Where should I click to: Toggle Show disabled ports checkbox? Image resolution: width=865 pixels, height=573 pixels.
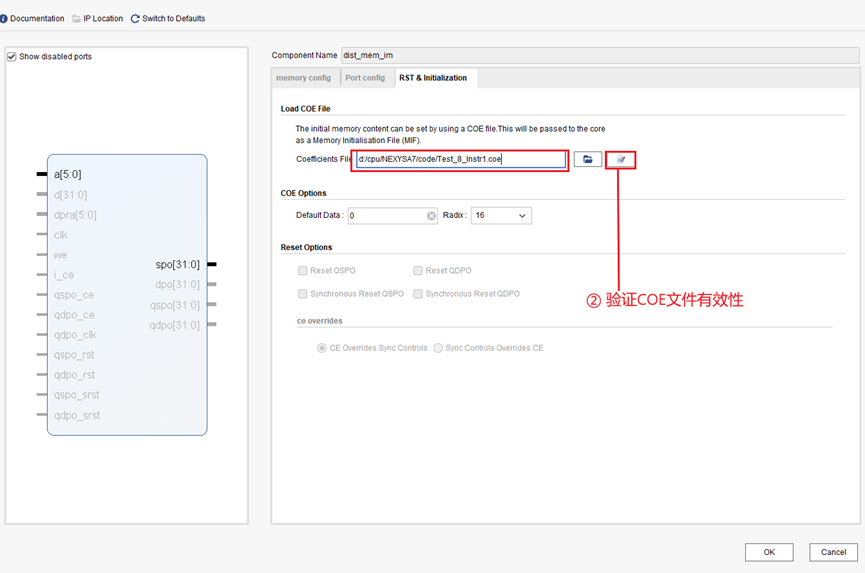pos(12,56)
